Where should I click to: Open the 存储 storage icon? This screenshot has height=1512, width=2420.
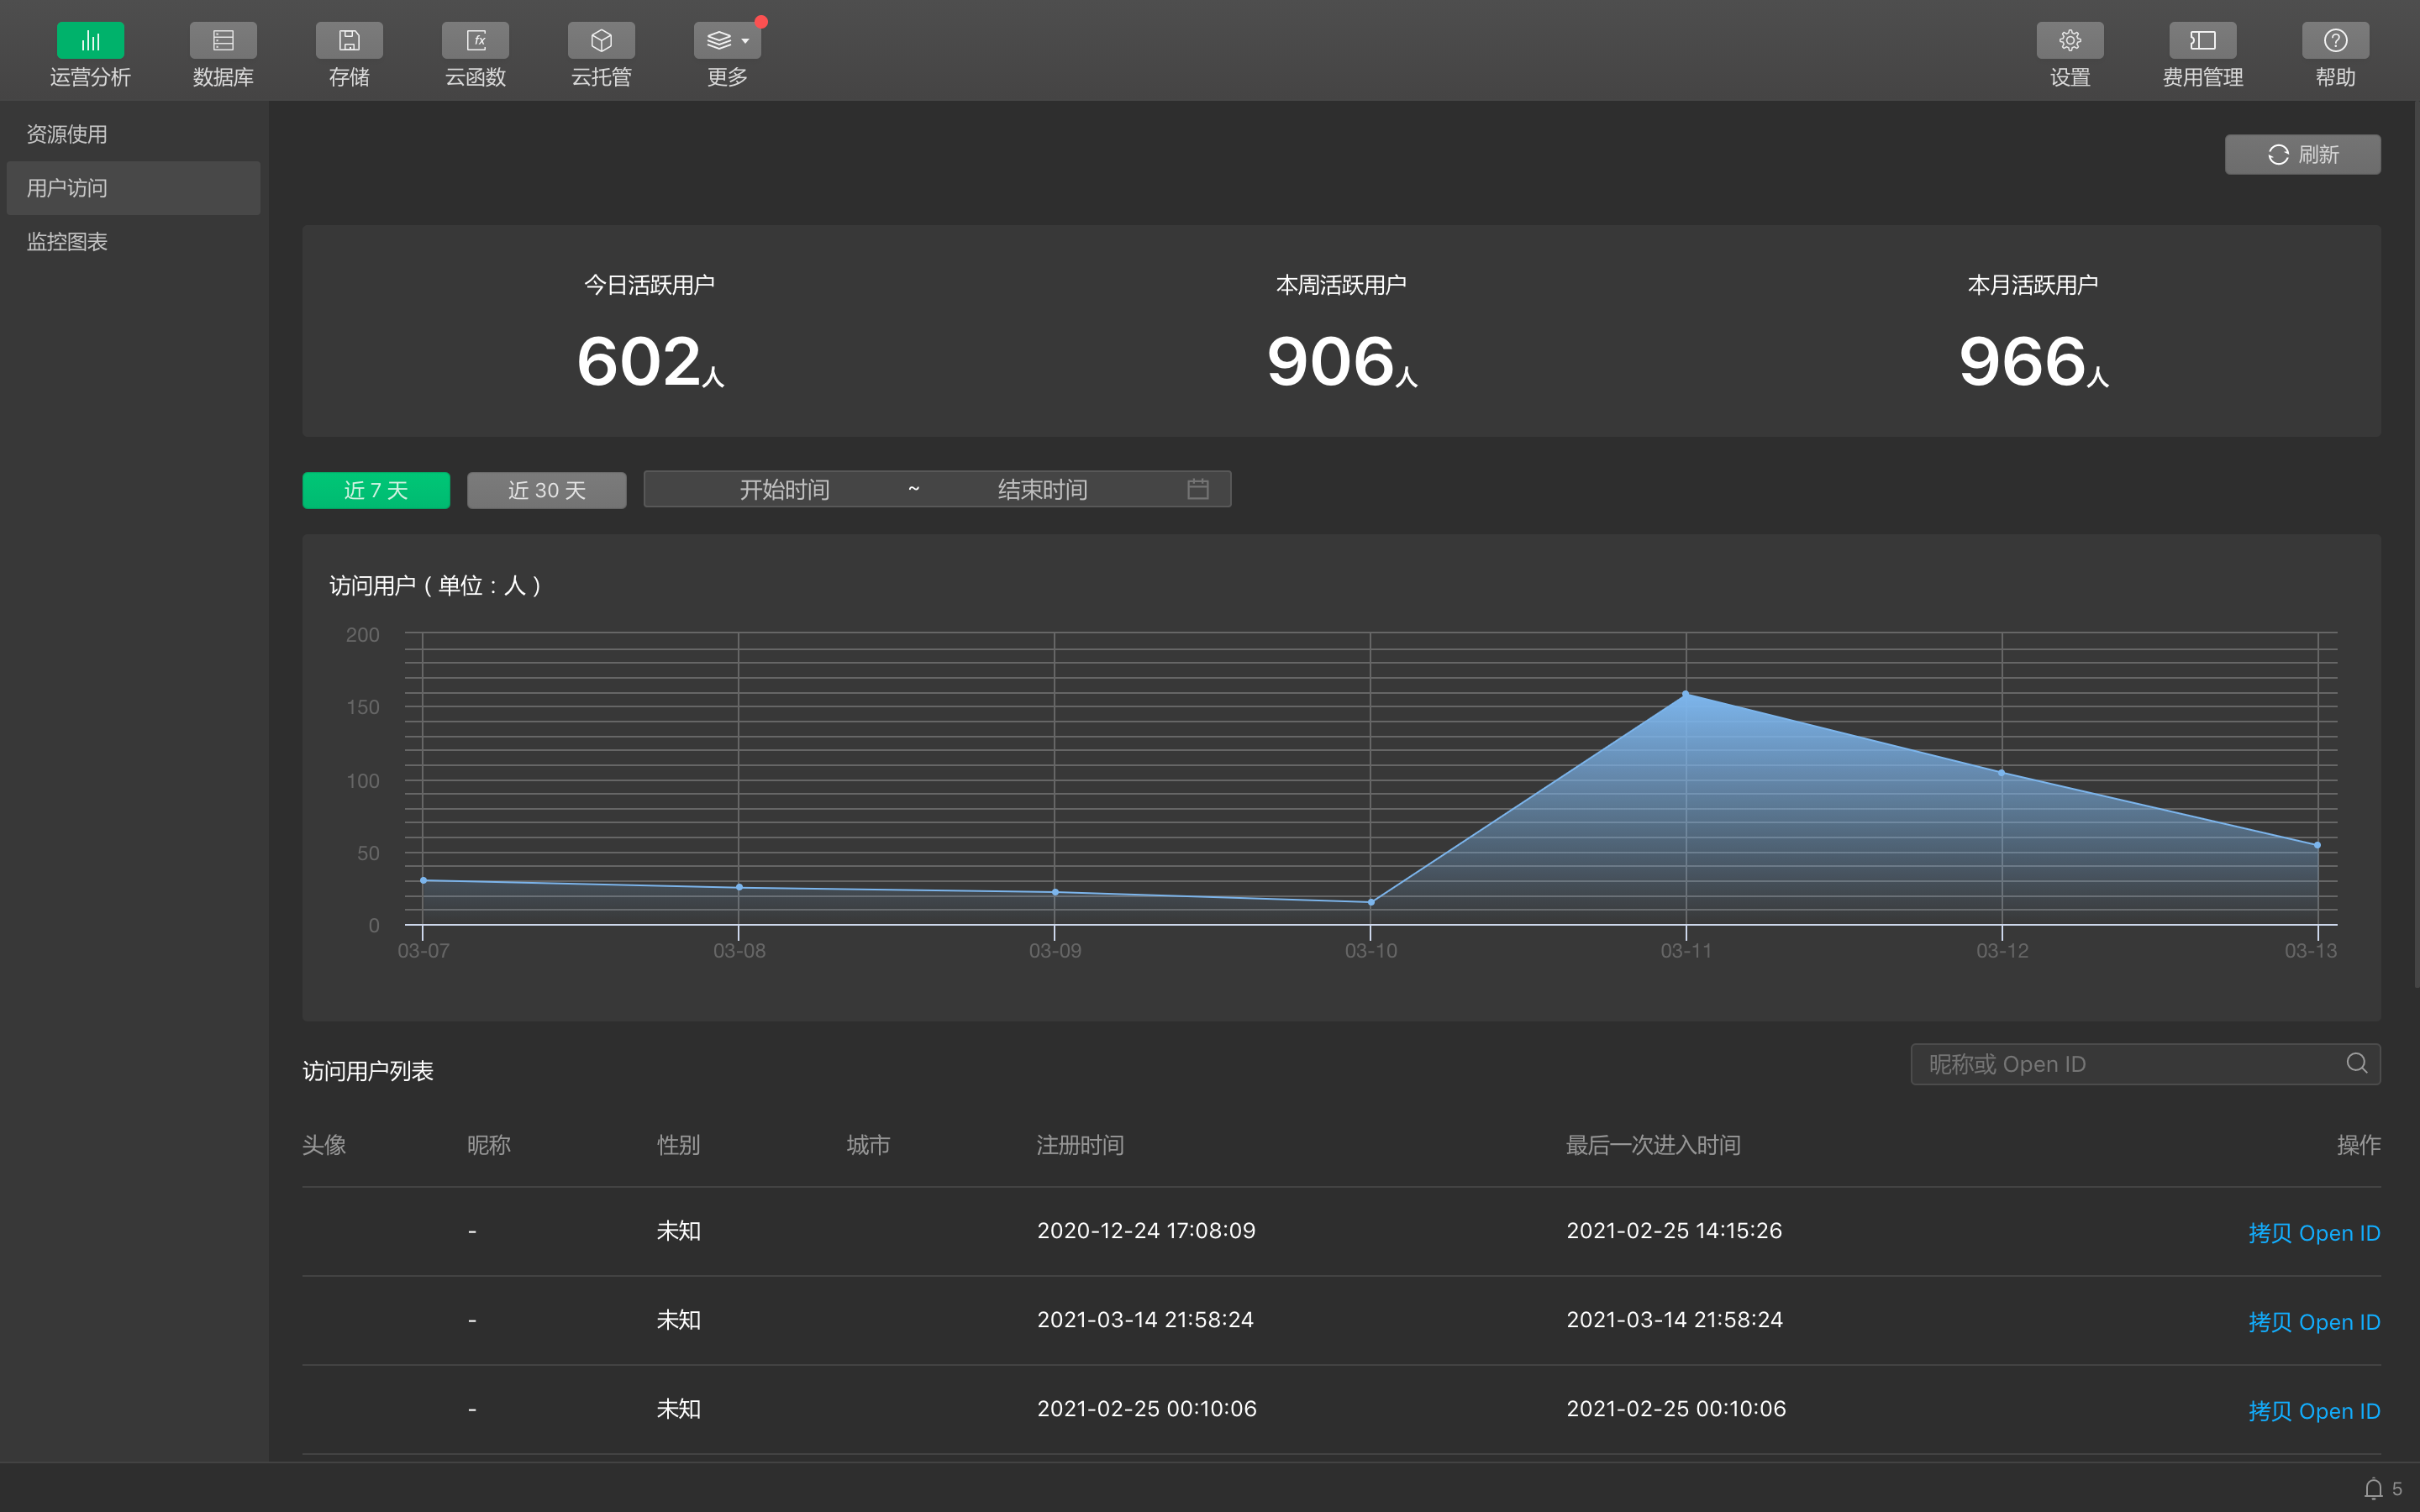(x=349, y=41)
